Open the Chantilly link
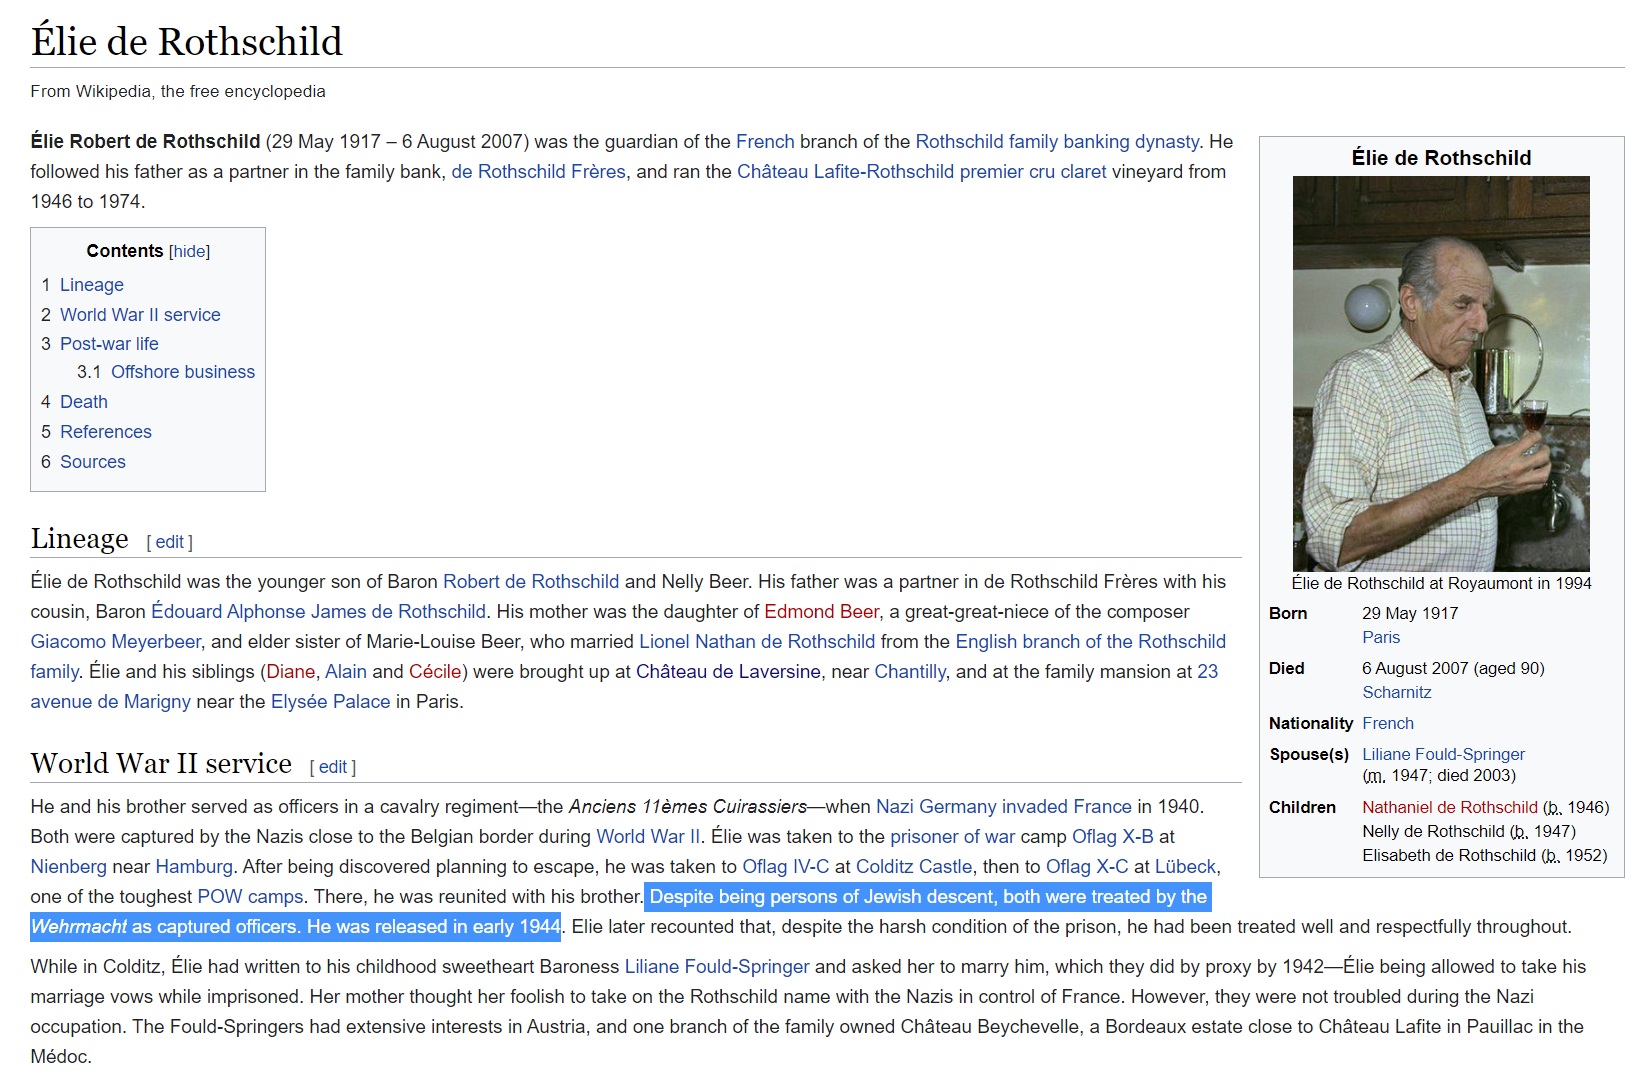 pyautogui.click(x=910, y=672)
